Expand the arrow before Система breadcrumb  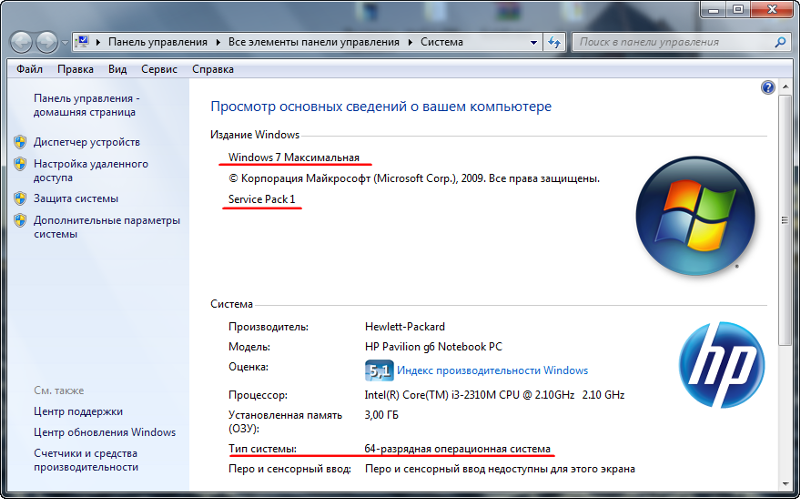(x=410, y=42)
